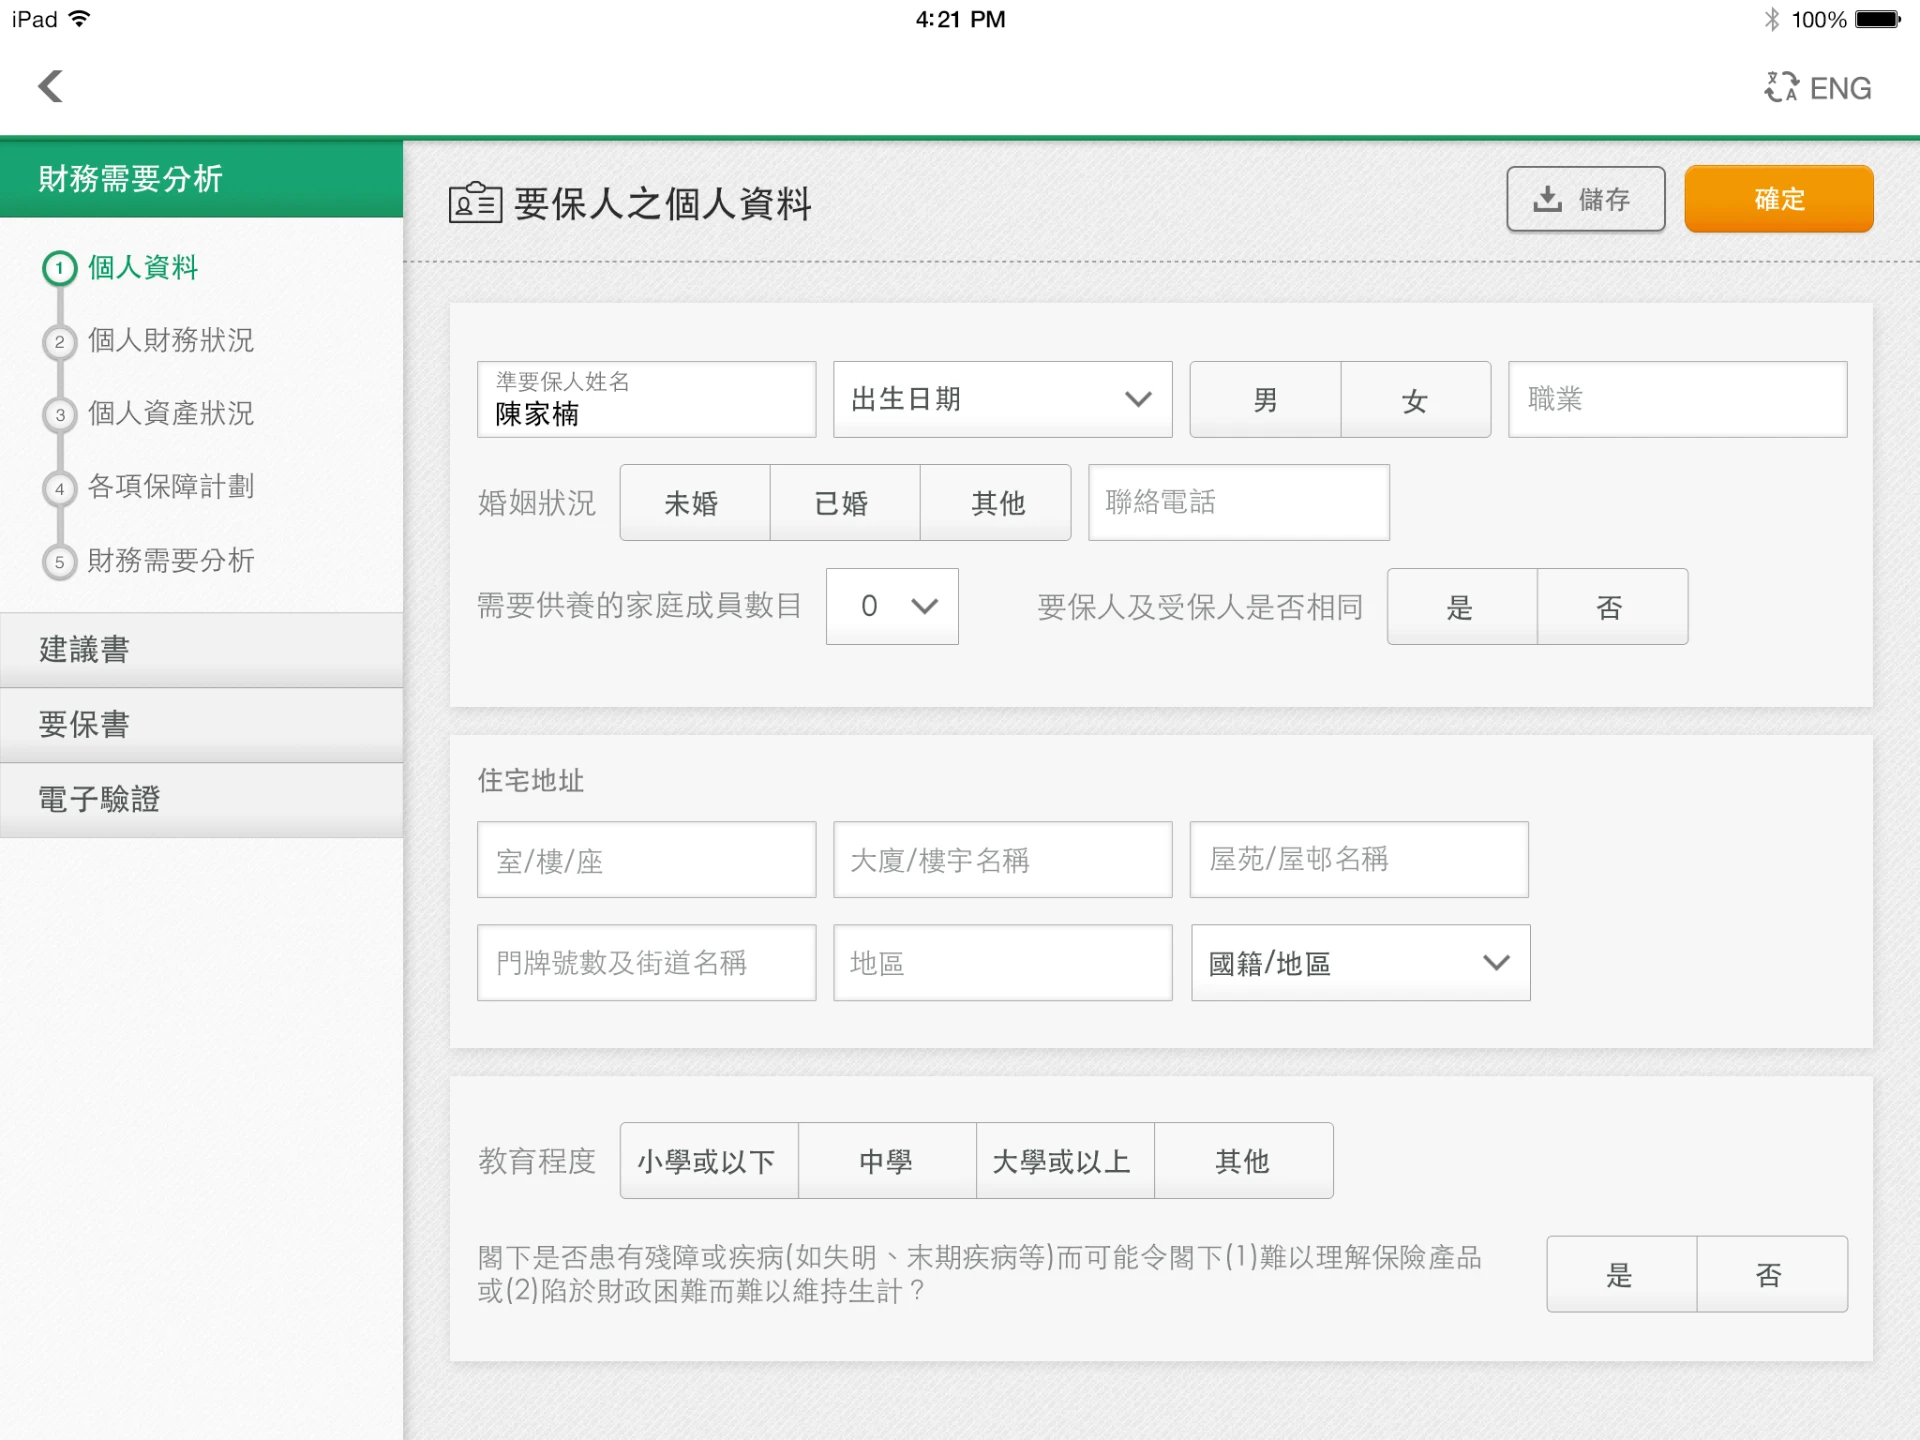Choose 其他 marital status

[x=996, y=502]
